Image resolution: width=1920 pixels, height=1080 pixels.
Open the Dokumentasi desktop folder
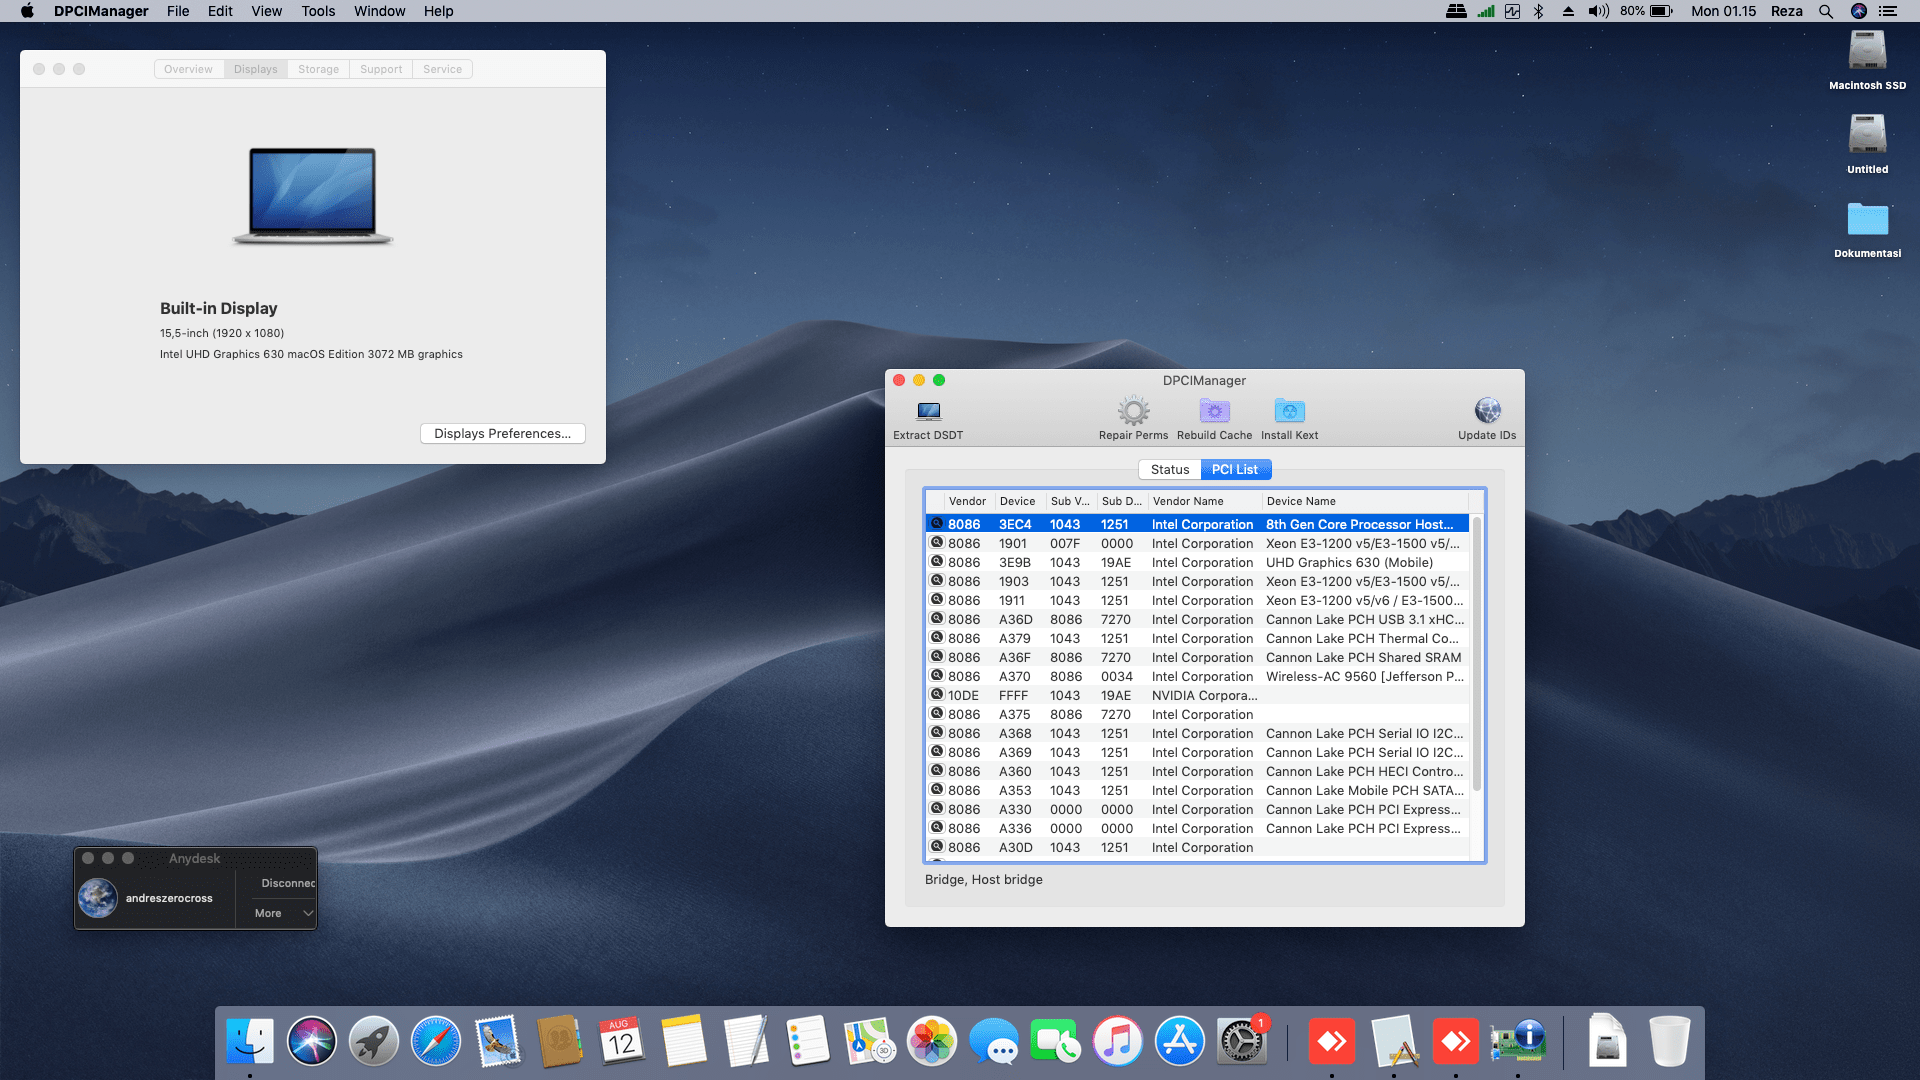coord(1867,220)
